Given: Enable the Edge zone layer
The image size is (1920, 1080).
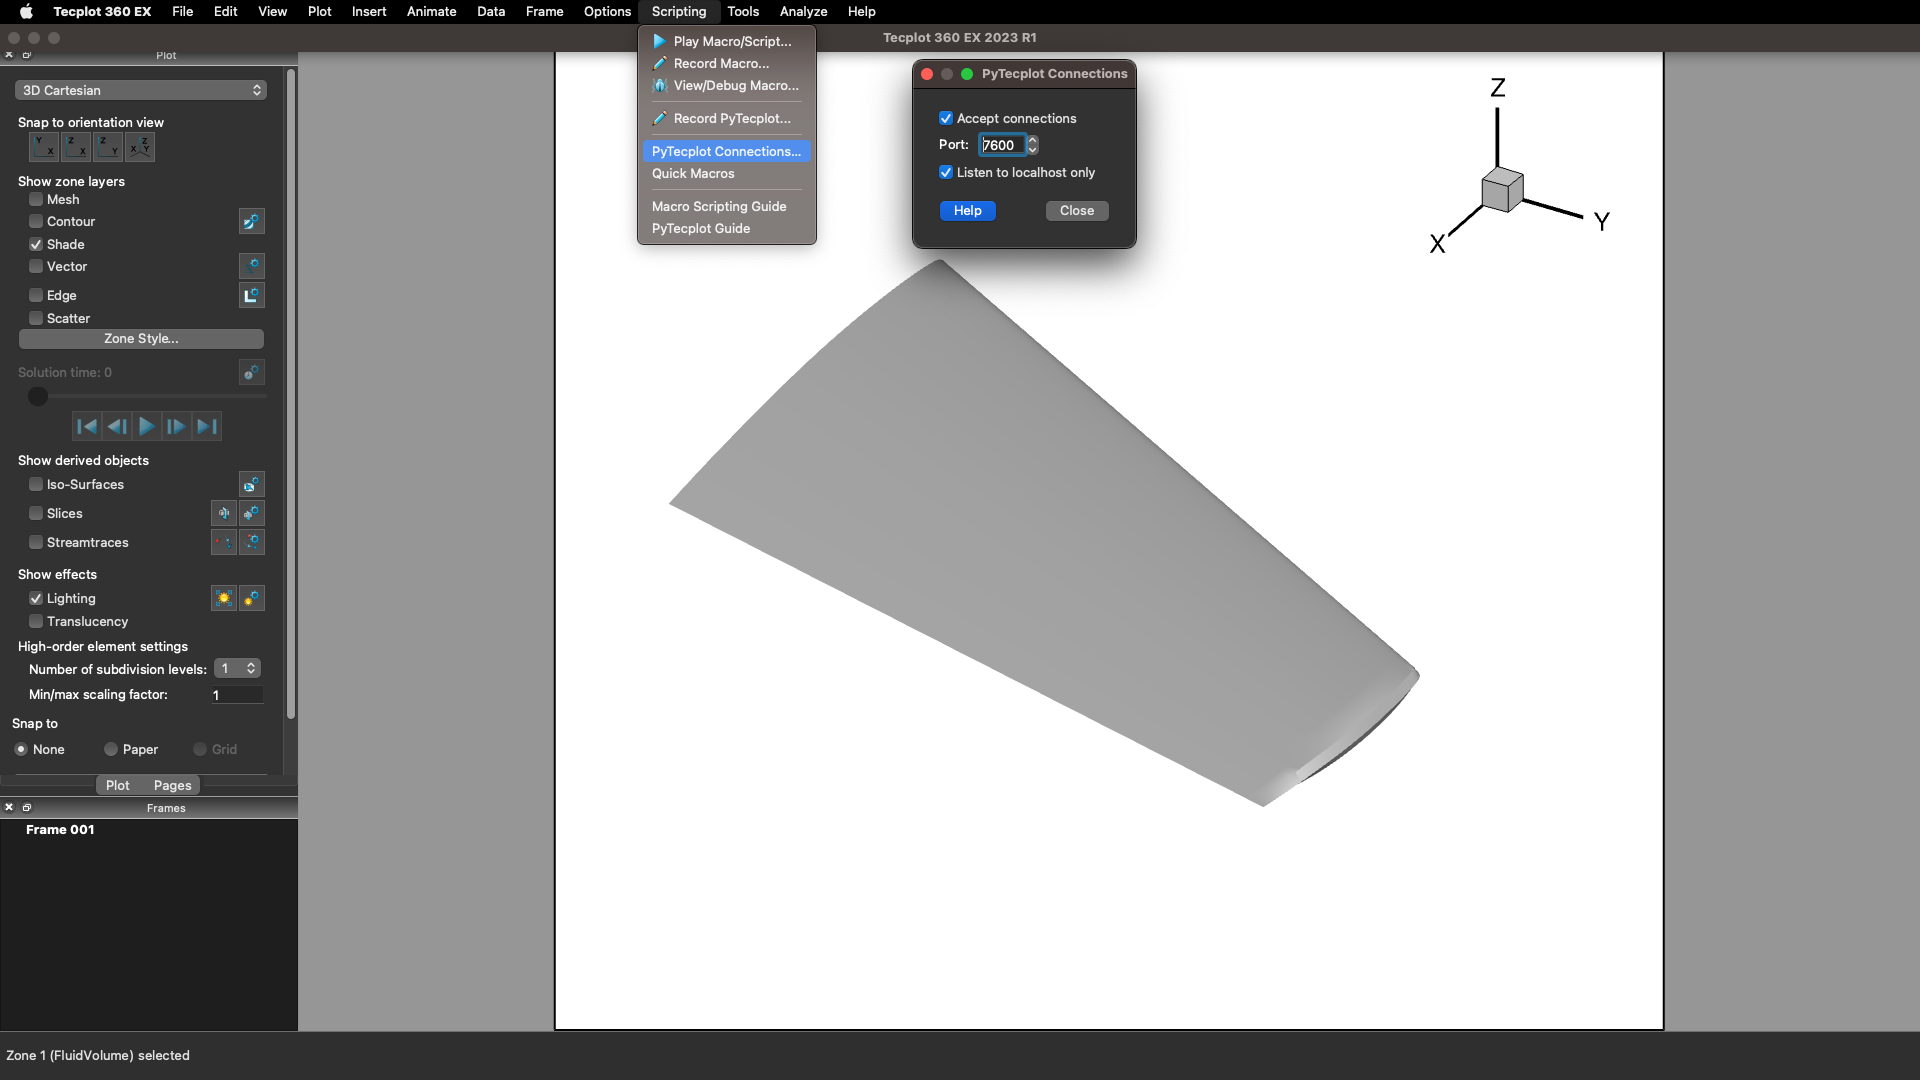Looking at the screenshot, I should click(x=36, y=295).
